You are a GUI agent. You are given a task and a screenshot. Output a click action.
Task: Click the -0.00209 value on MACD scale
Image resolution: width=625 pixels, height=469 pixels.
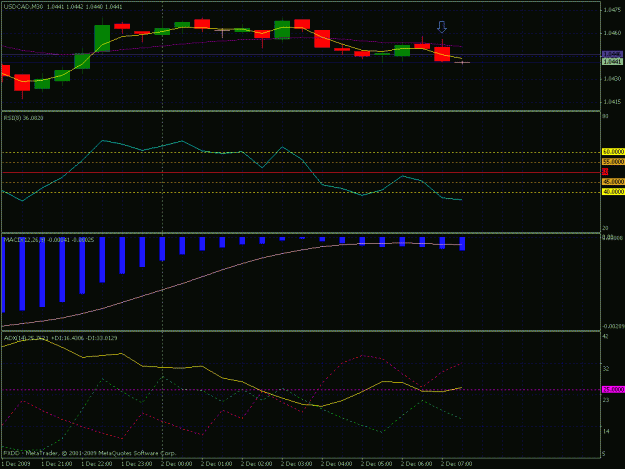[613, 326]
